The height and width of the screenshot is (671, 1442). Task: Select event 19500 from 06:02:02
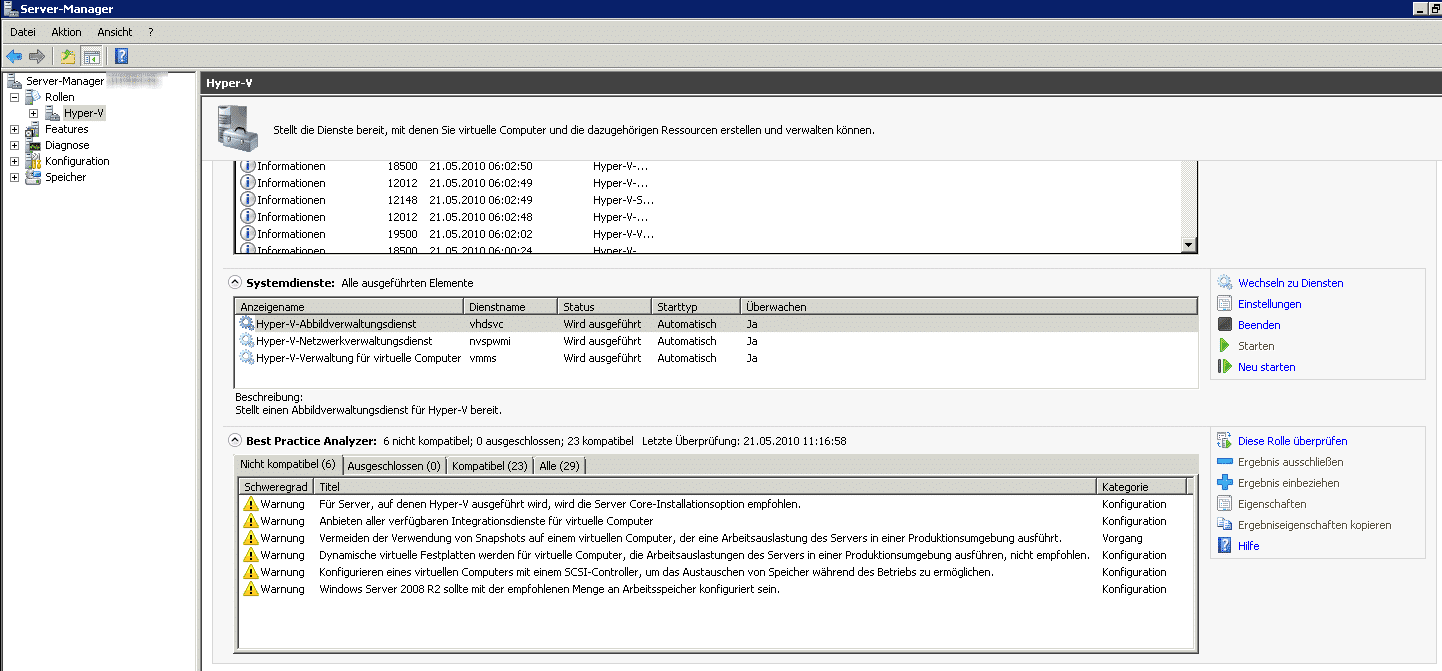pyautogui.click(x=710, y=234)
